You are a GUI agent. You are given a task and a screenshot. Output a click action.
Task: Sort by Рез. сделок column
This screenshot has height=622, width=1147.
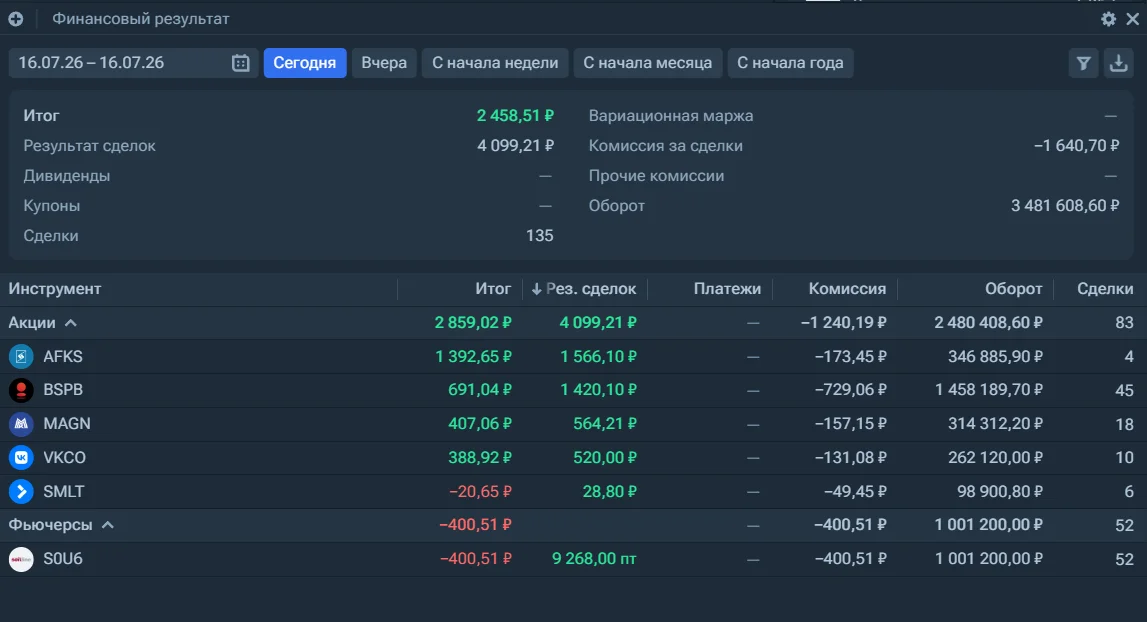(x=584, y=289)
